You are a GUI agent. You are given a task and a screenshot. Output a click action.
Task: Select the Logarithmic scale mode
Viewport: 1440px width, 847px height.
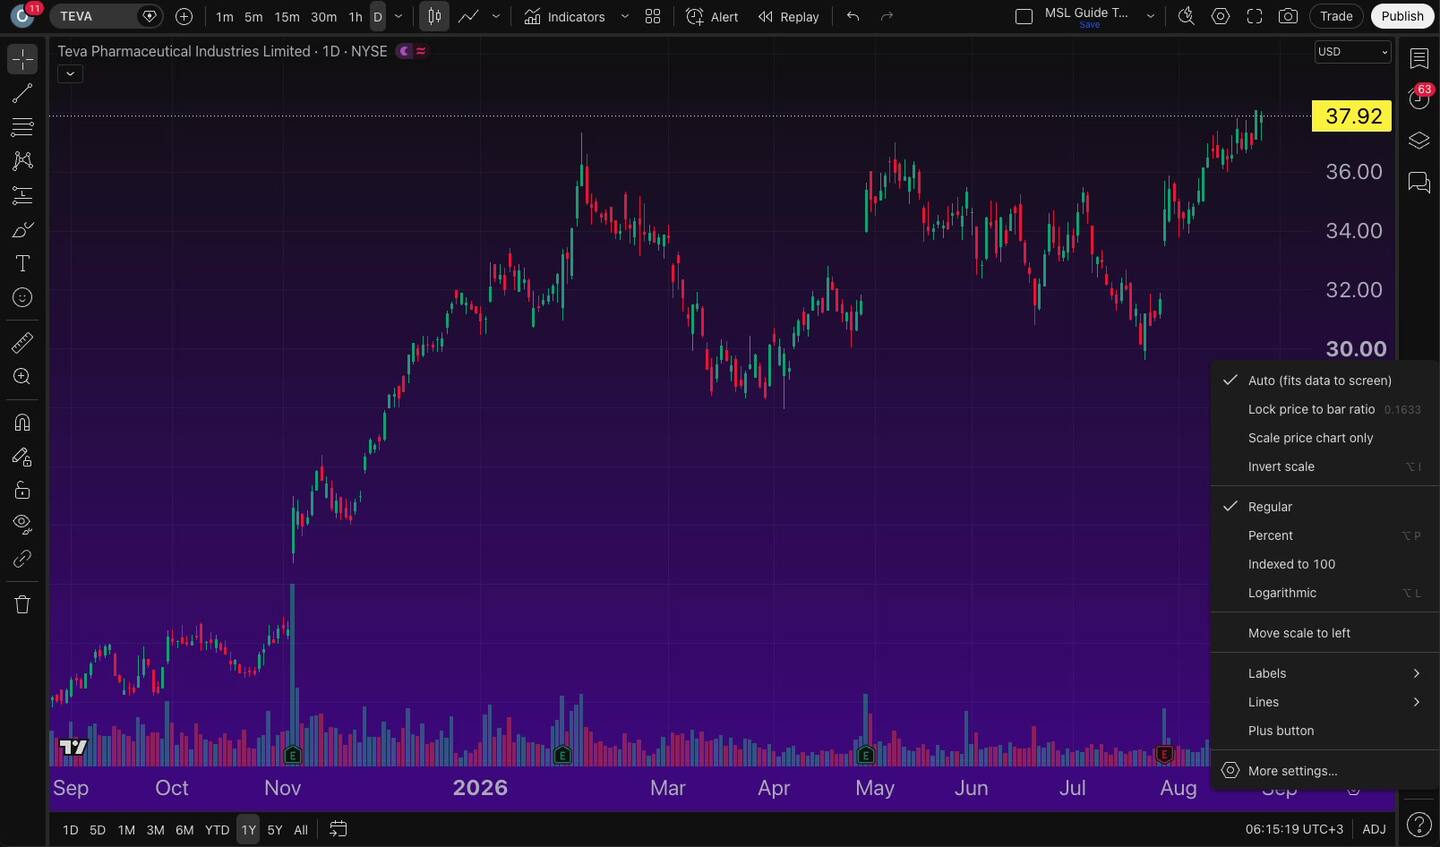(1325, 593)
